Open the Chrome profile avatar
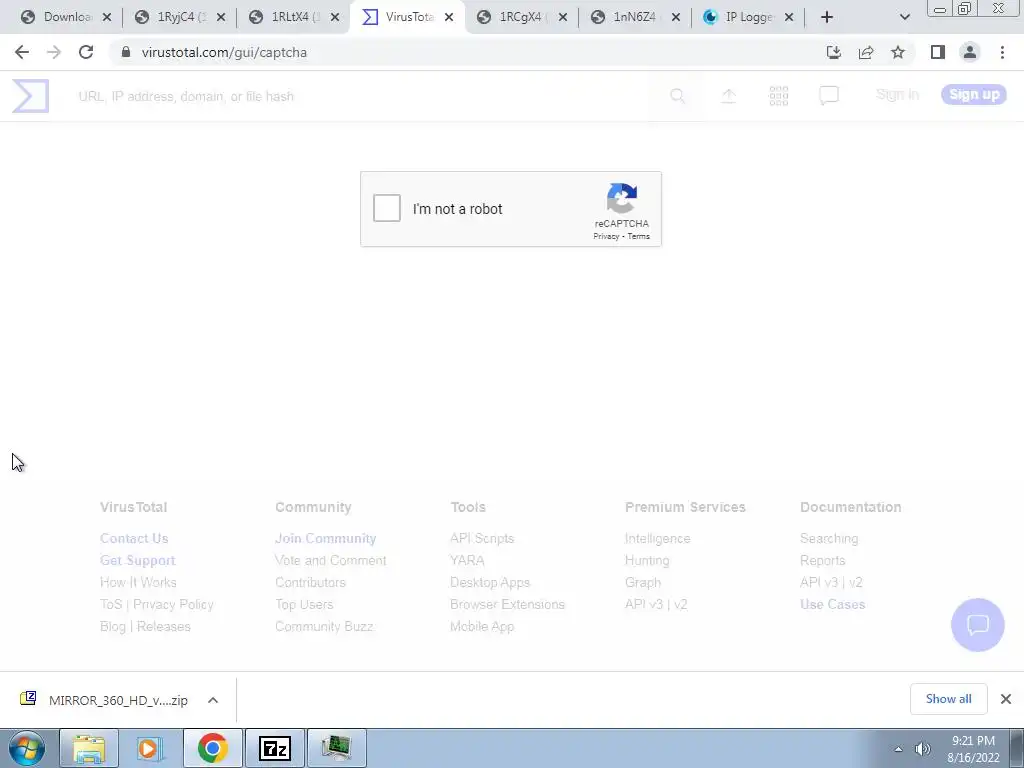This screenshot has height=768, width=1024. click(970, 52)
